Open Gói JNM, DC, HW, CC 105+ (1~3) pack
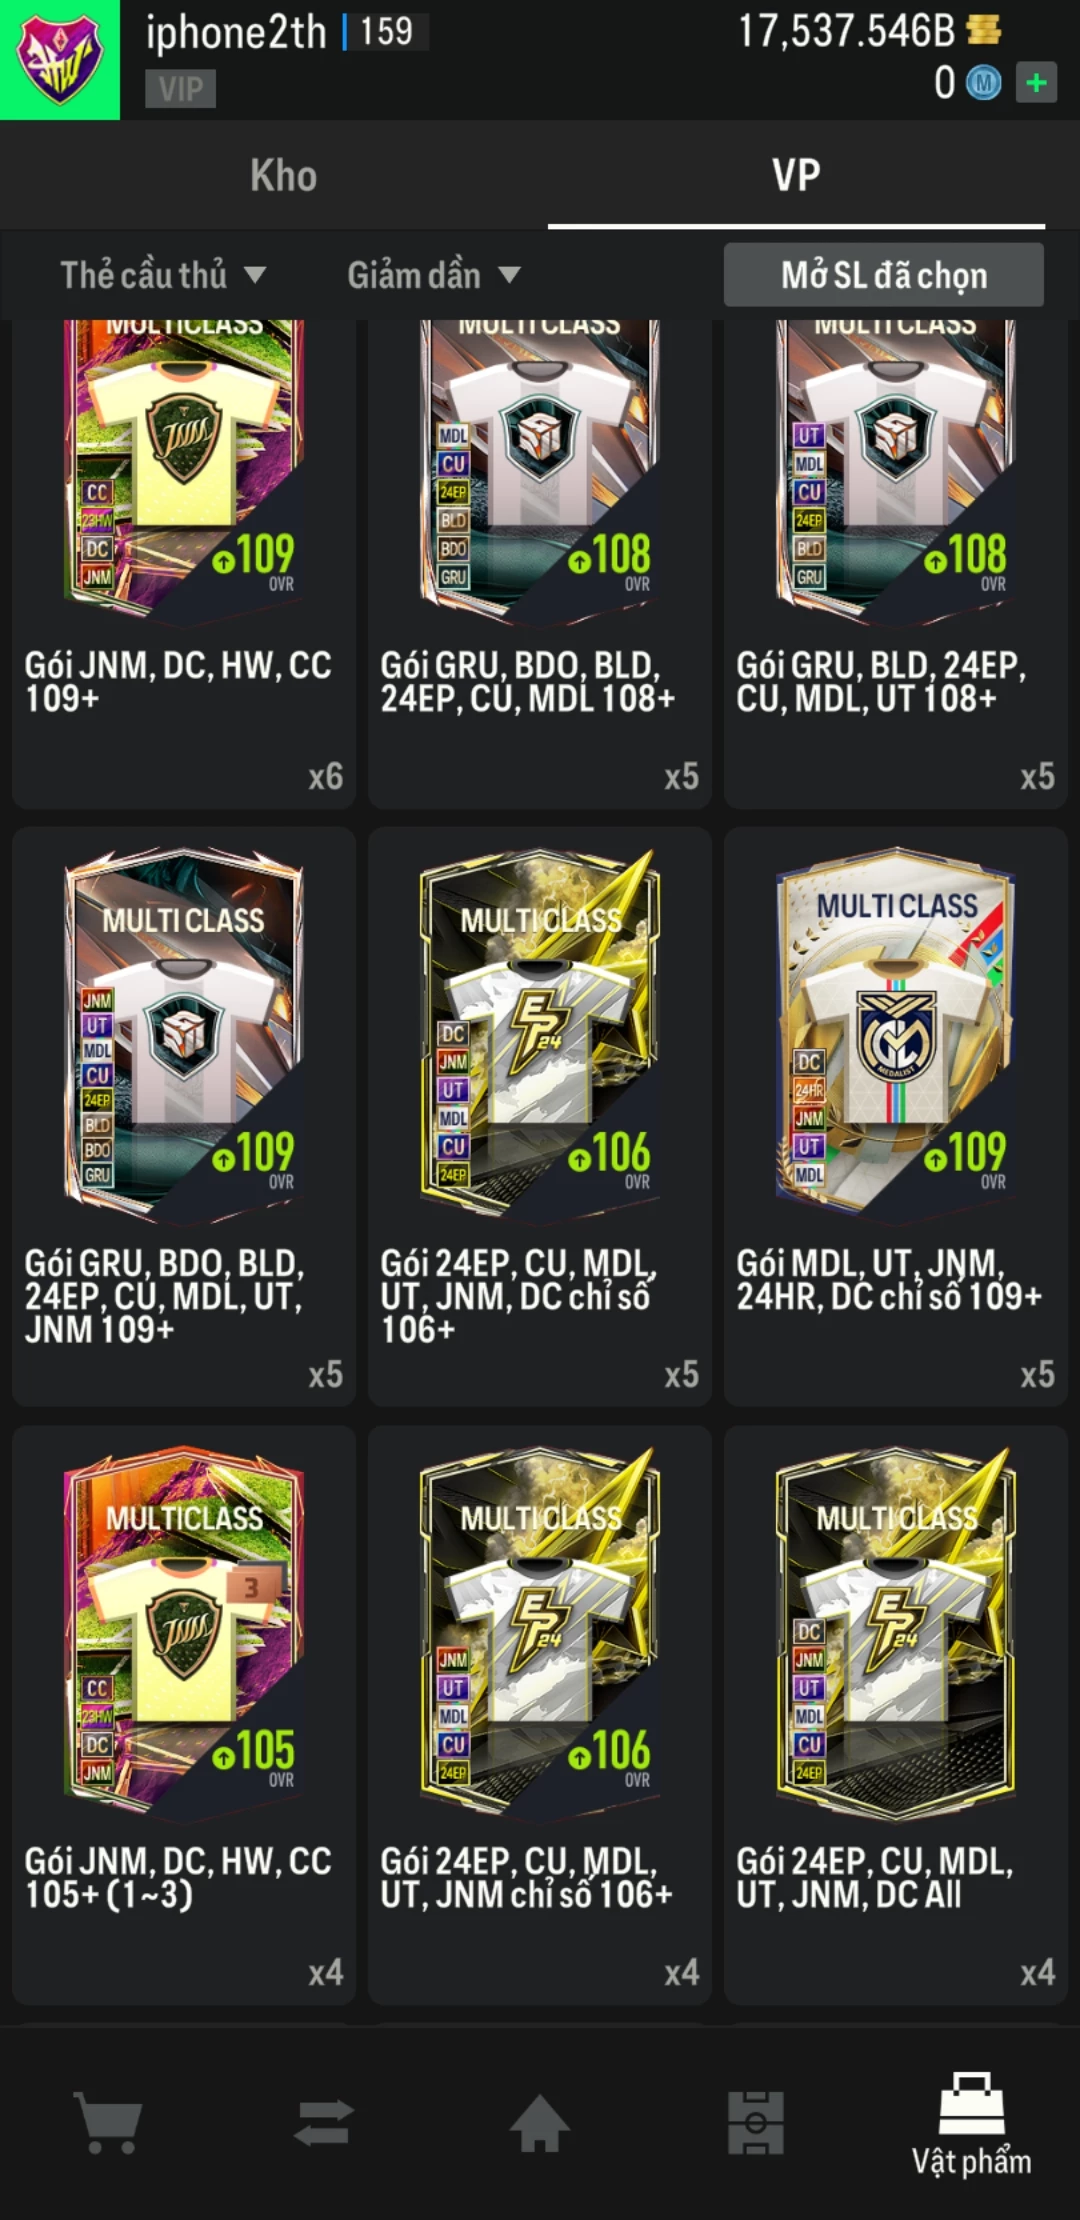 [184, 1715]
